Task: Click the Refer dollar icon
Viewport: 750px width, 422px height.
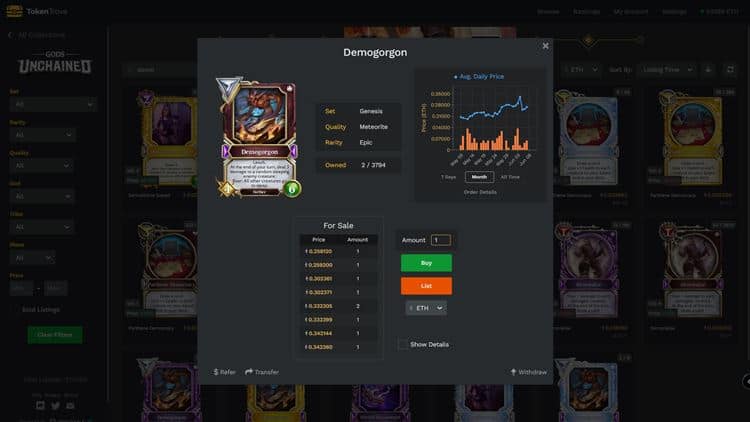Action: pyautogui.click(x=216, y=372)
